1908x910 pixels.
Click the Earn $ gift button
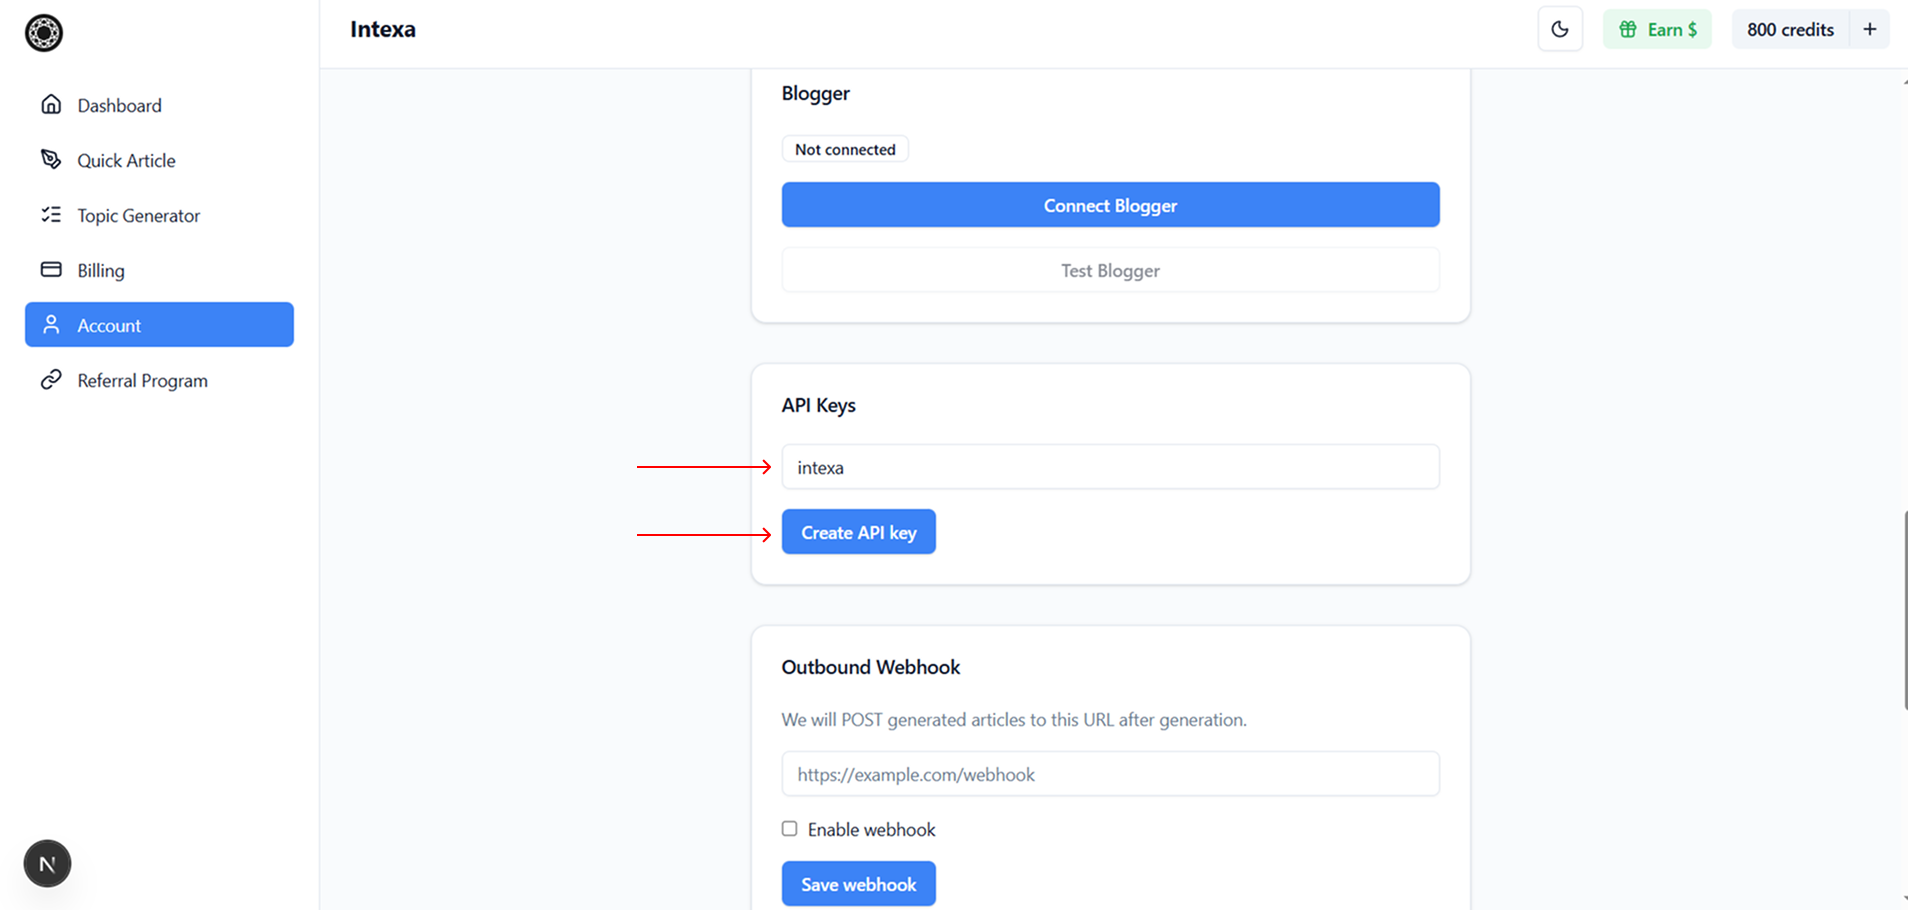click(1657, 29)
